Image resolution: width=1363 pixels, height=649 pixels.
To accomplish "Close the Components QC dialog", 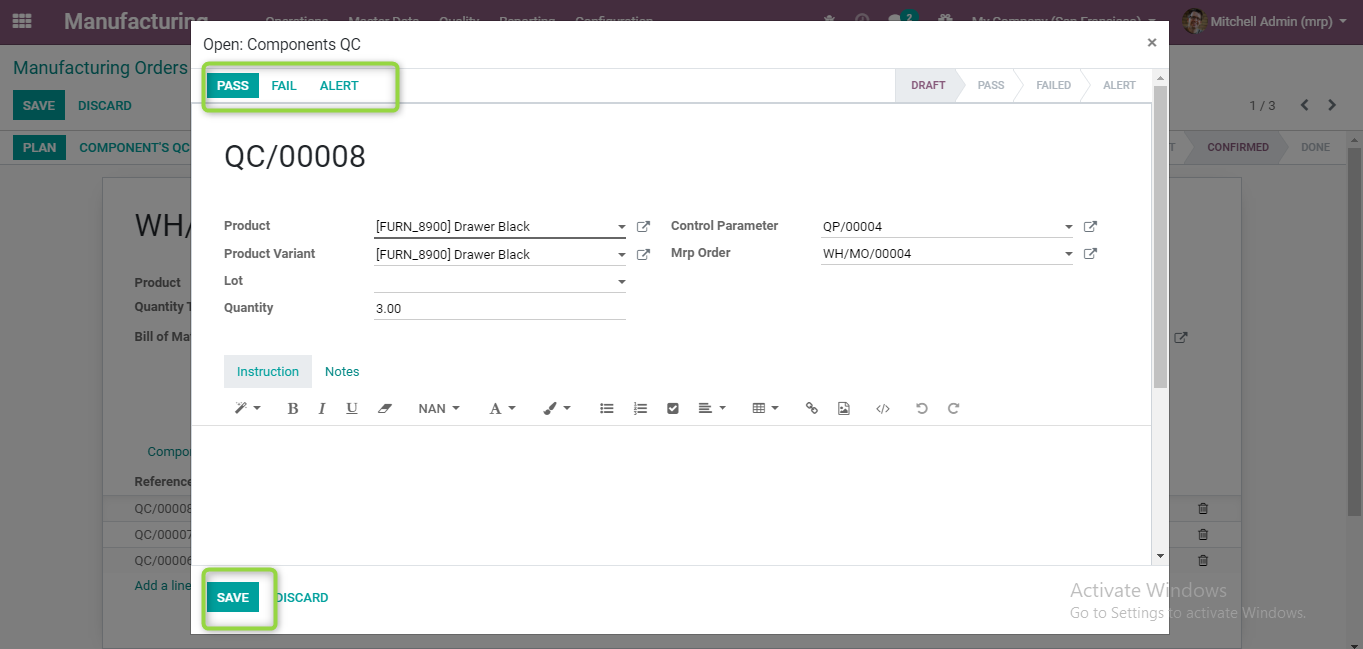I will (x=1152, y=43).
